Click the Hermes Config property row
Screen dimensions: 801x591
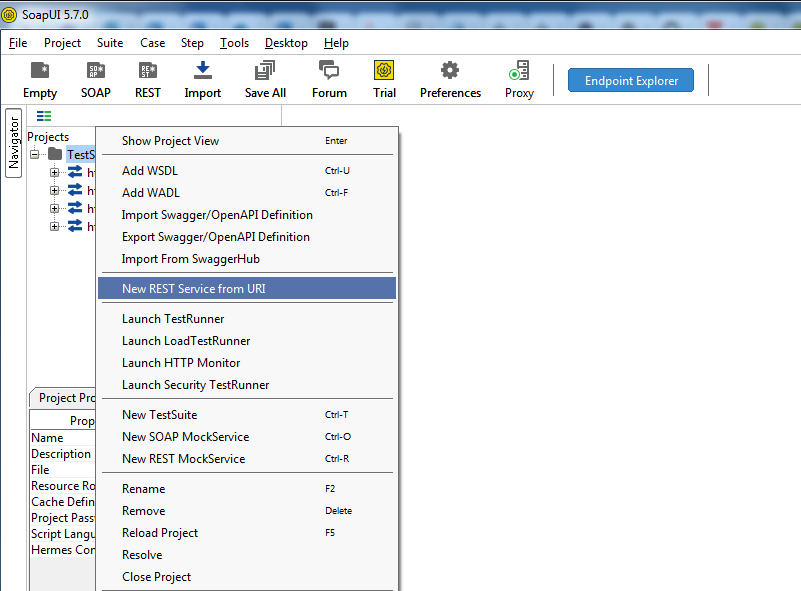63,550
